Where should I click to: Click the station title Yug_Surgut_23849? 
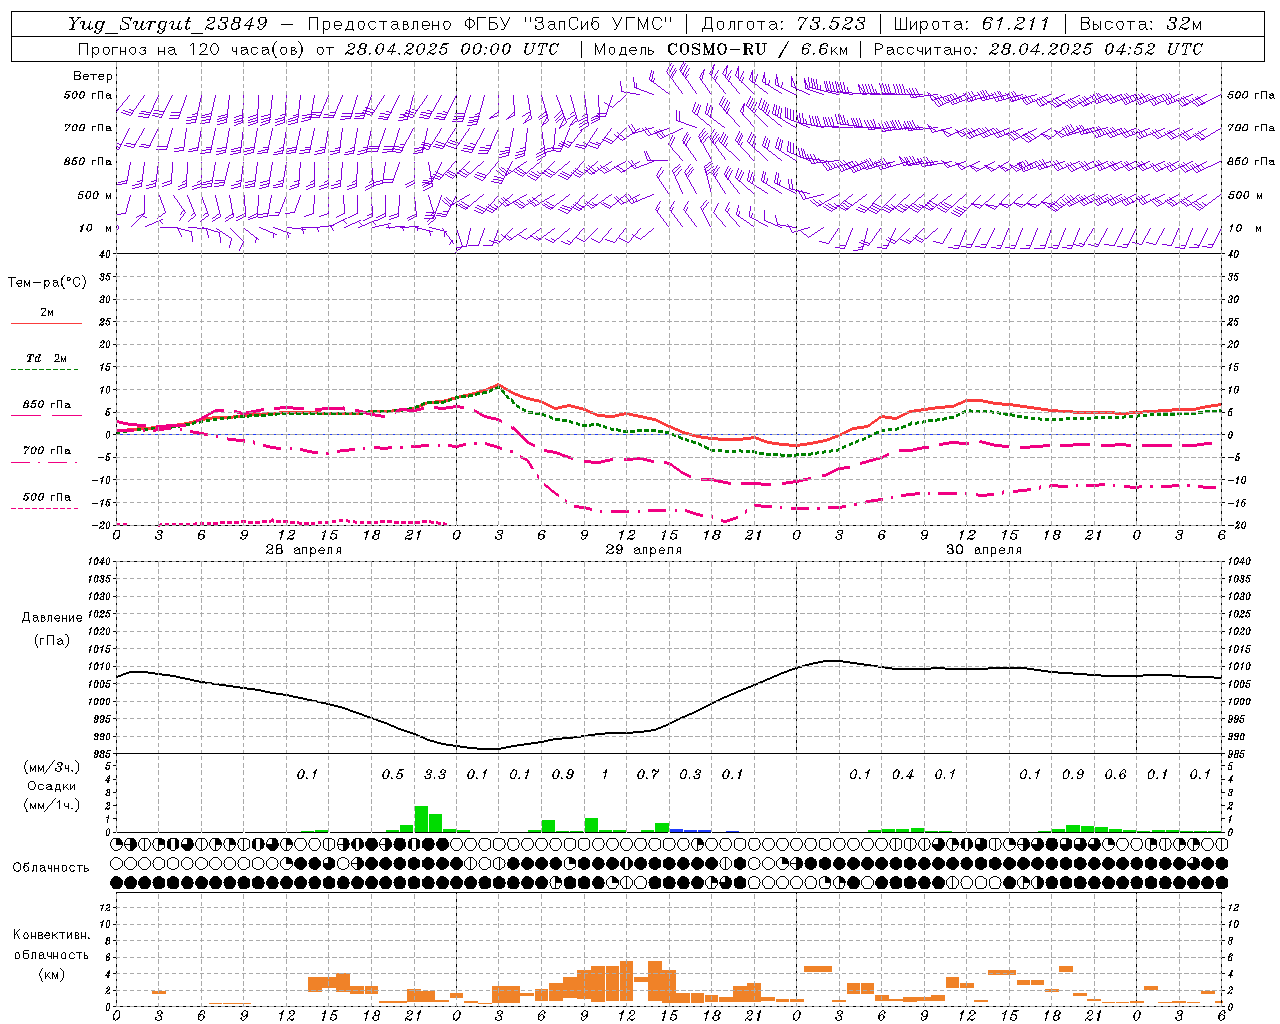pos(169,24)
